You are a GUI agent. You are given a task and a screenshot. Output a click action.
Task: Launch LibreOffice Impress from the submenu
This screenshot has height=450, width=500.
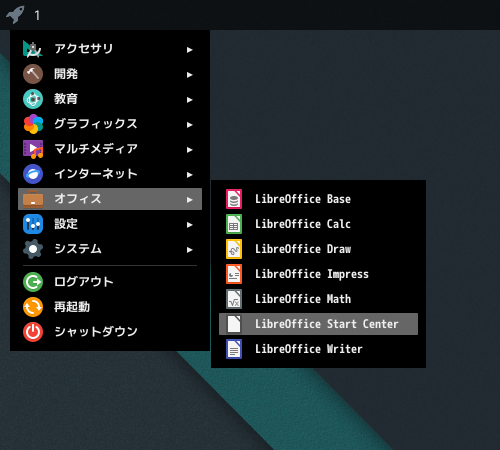318,274
